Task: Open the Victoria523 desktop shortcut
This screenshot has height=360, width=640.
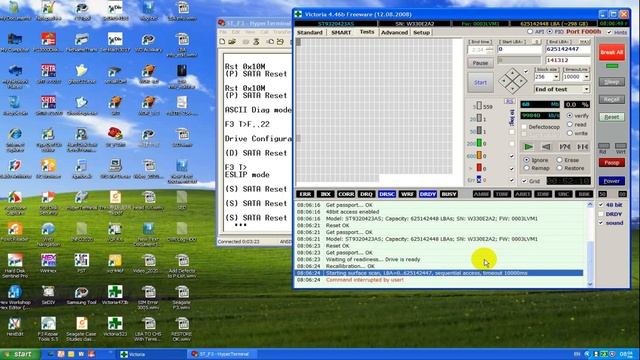Action: pos(115,326)
